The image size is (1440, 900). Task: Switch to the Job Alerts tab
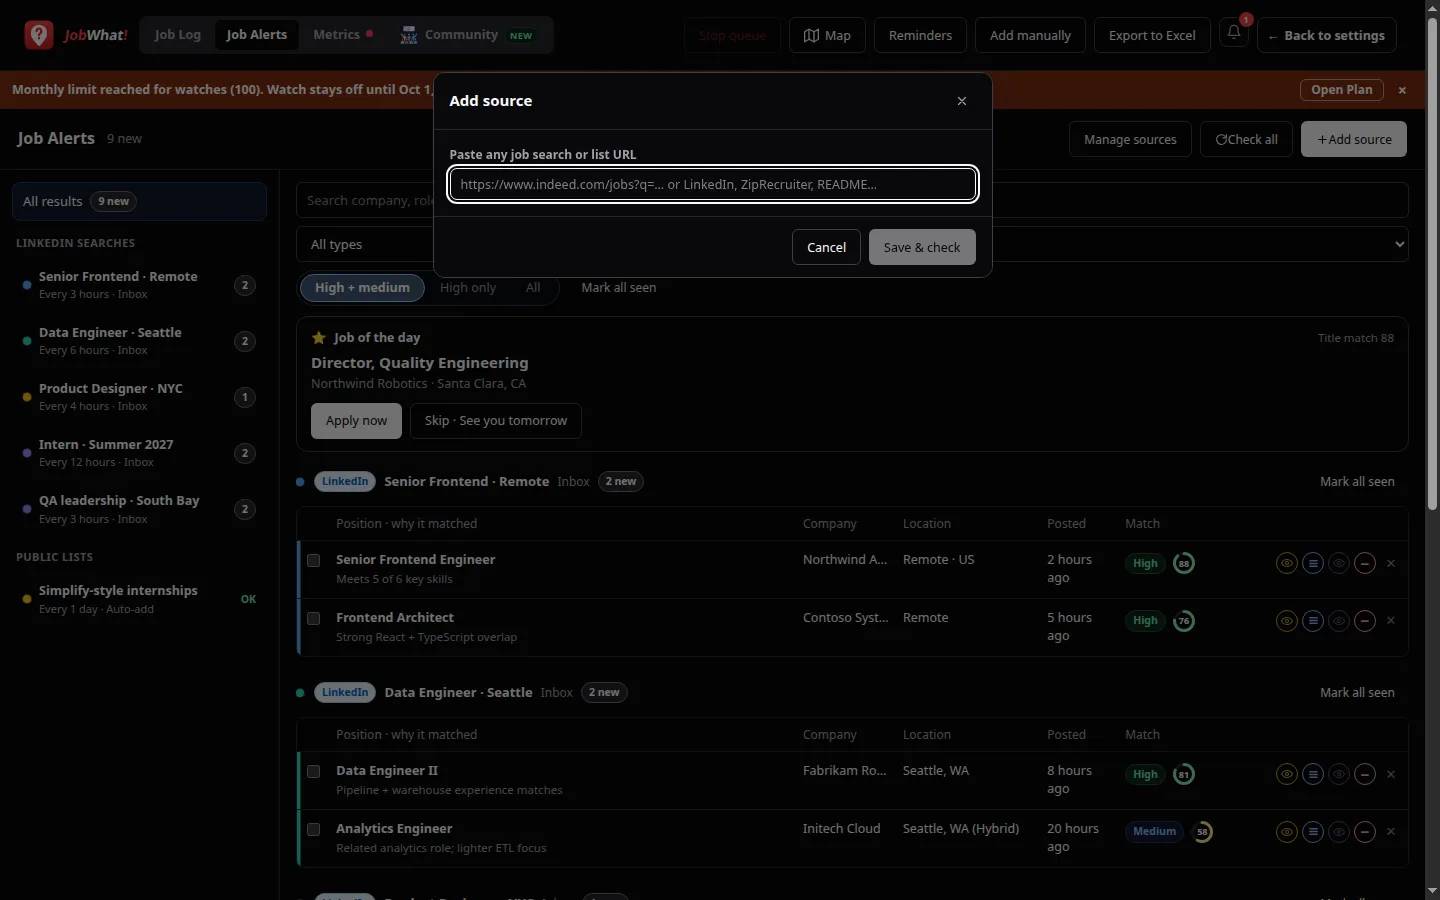[257, 35]
